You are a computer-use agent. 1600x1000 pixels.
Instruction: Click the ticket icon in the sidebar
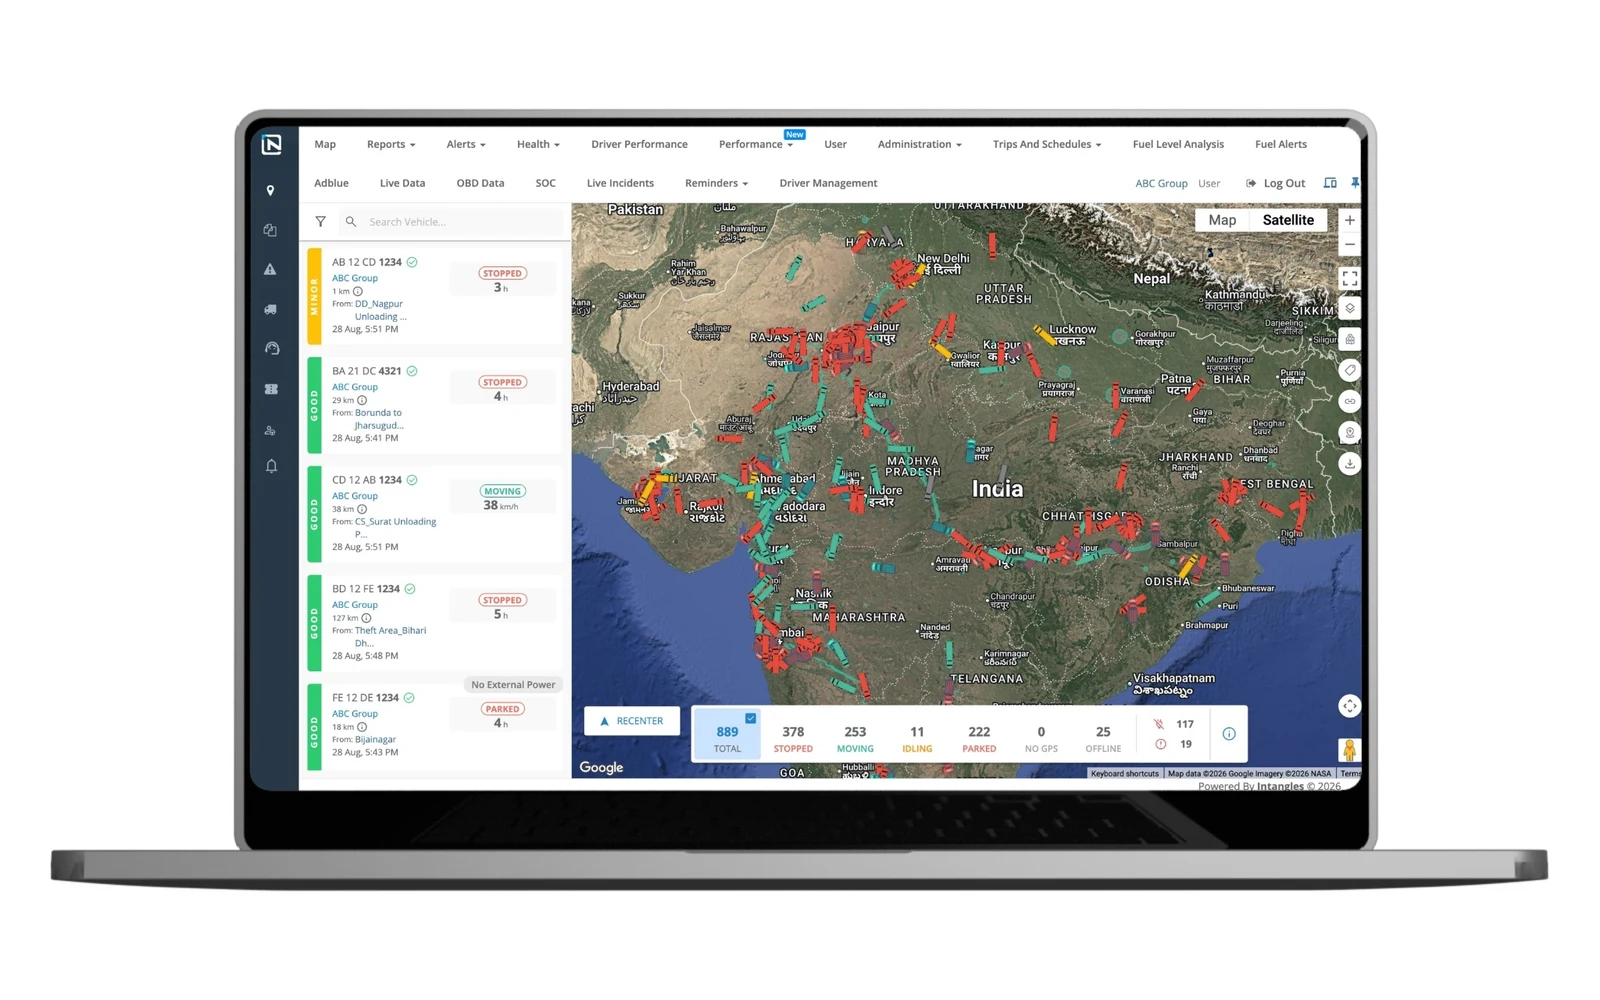tap(271, 389)
